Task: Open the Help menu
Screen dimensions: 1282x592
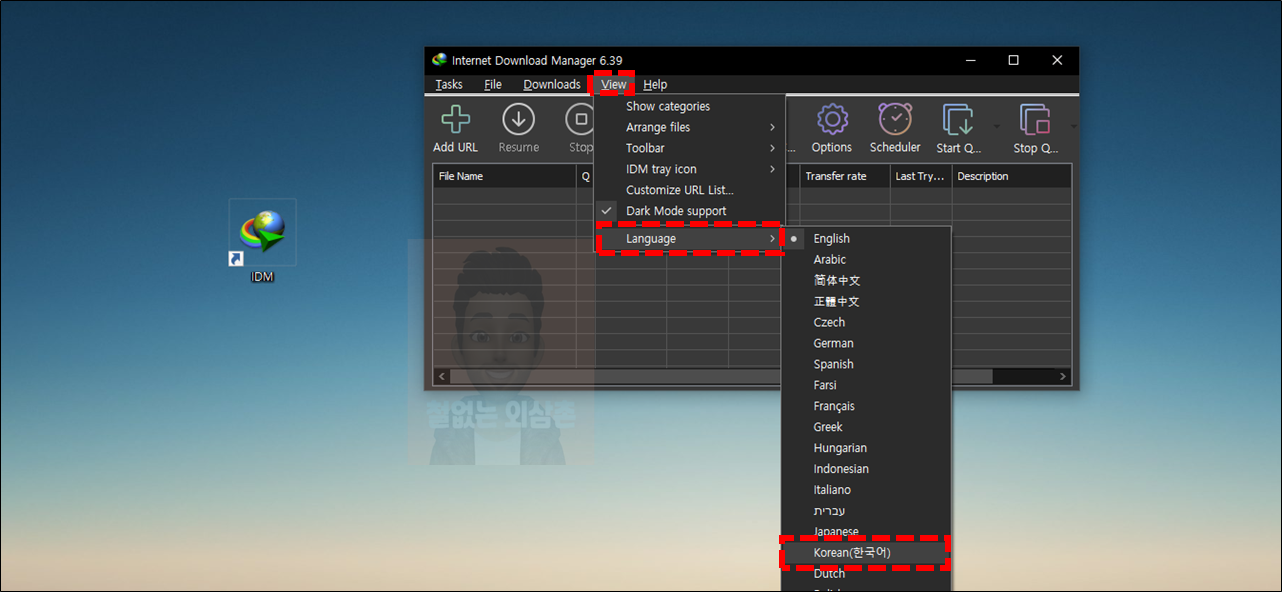Action: tap(655, 85)
